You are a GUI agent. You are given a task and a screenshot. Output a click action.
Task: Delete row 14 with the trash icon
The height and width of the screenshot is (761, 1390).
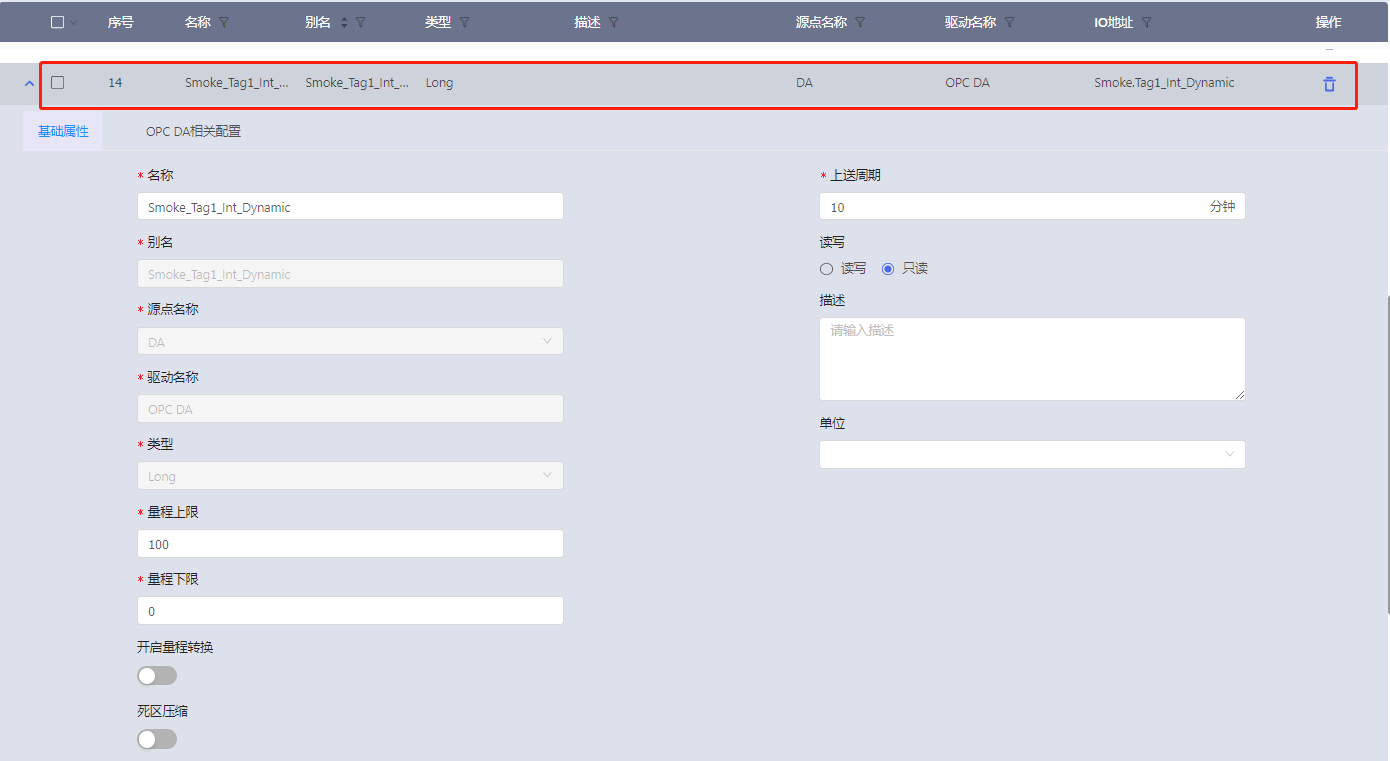(1329, 84)
